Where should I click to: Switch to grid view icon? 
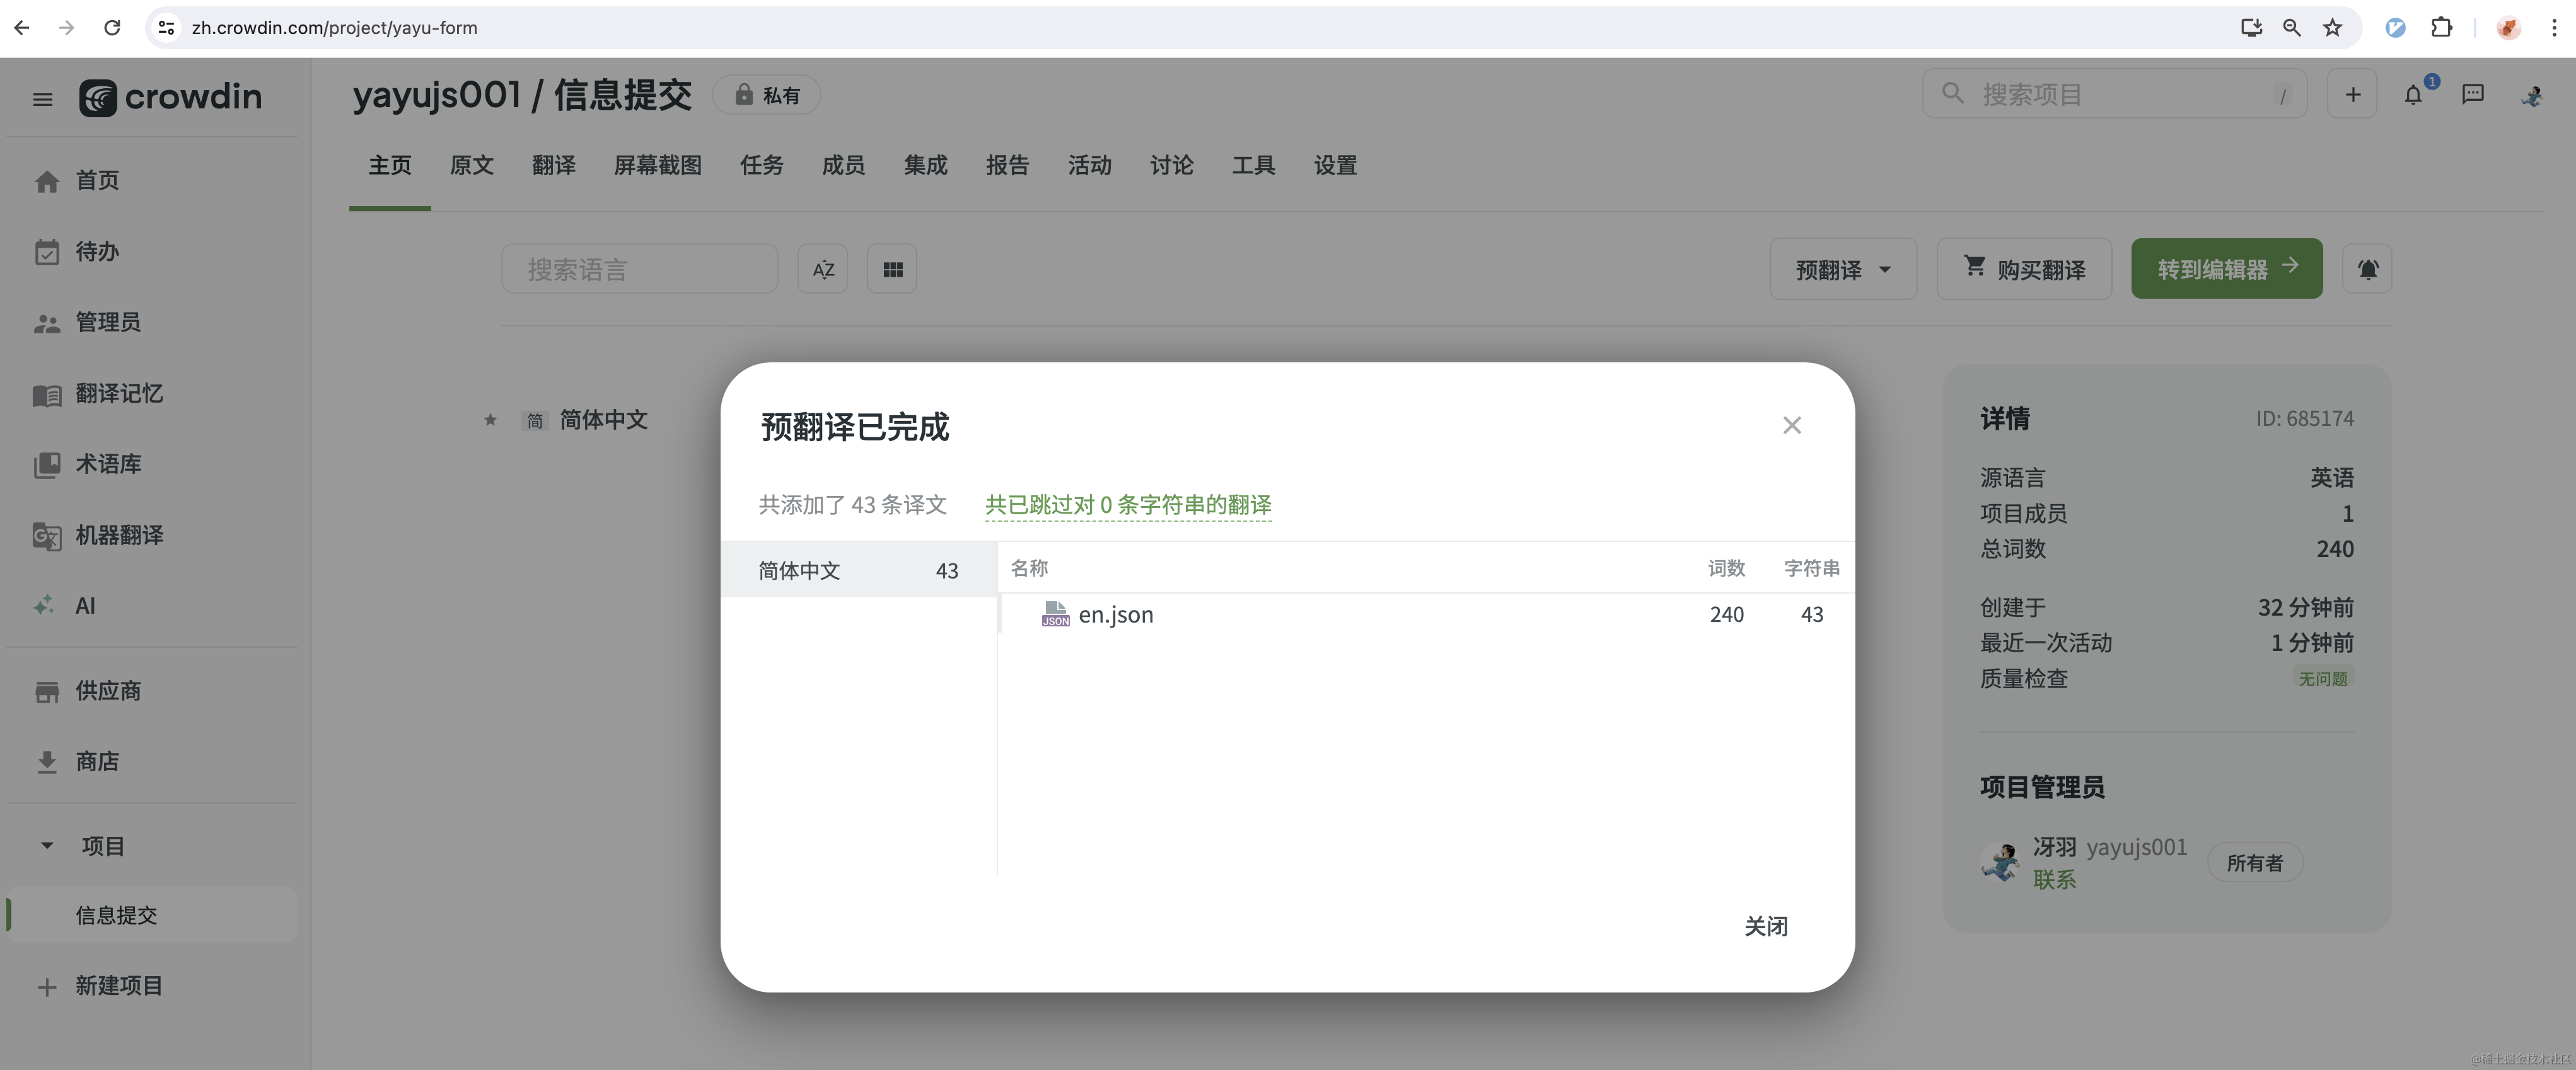[x=892, y=270]
